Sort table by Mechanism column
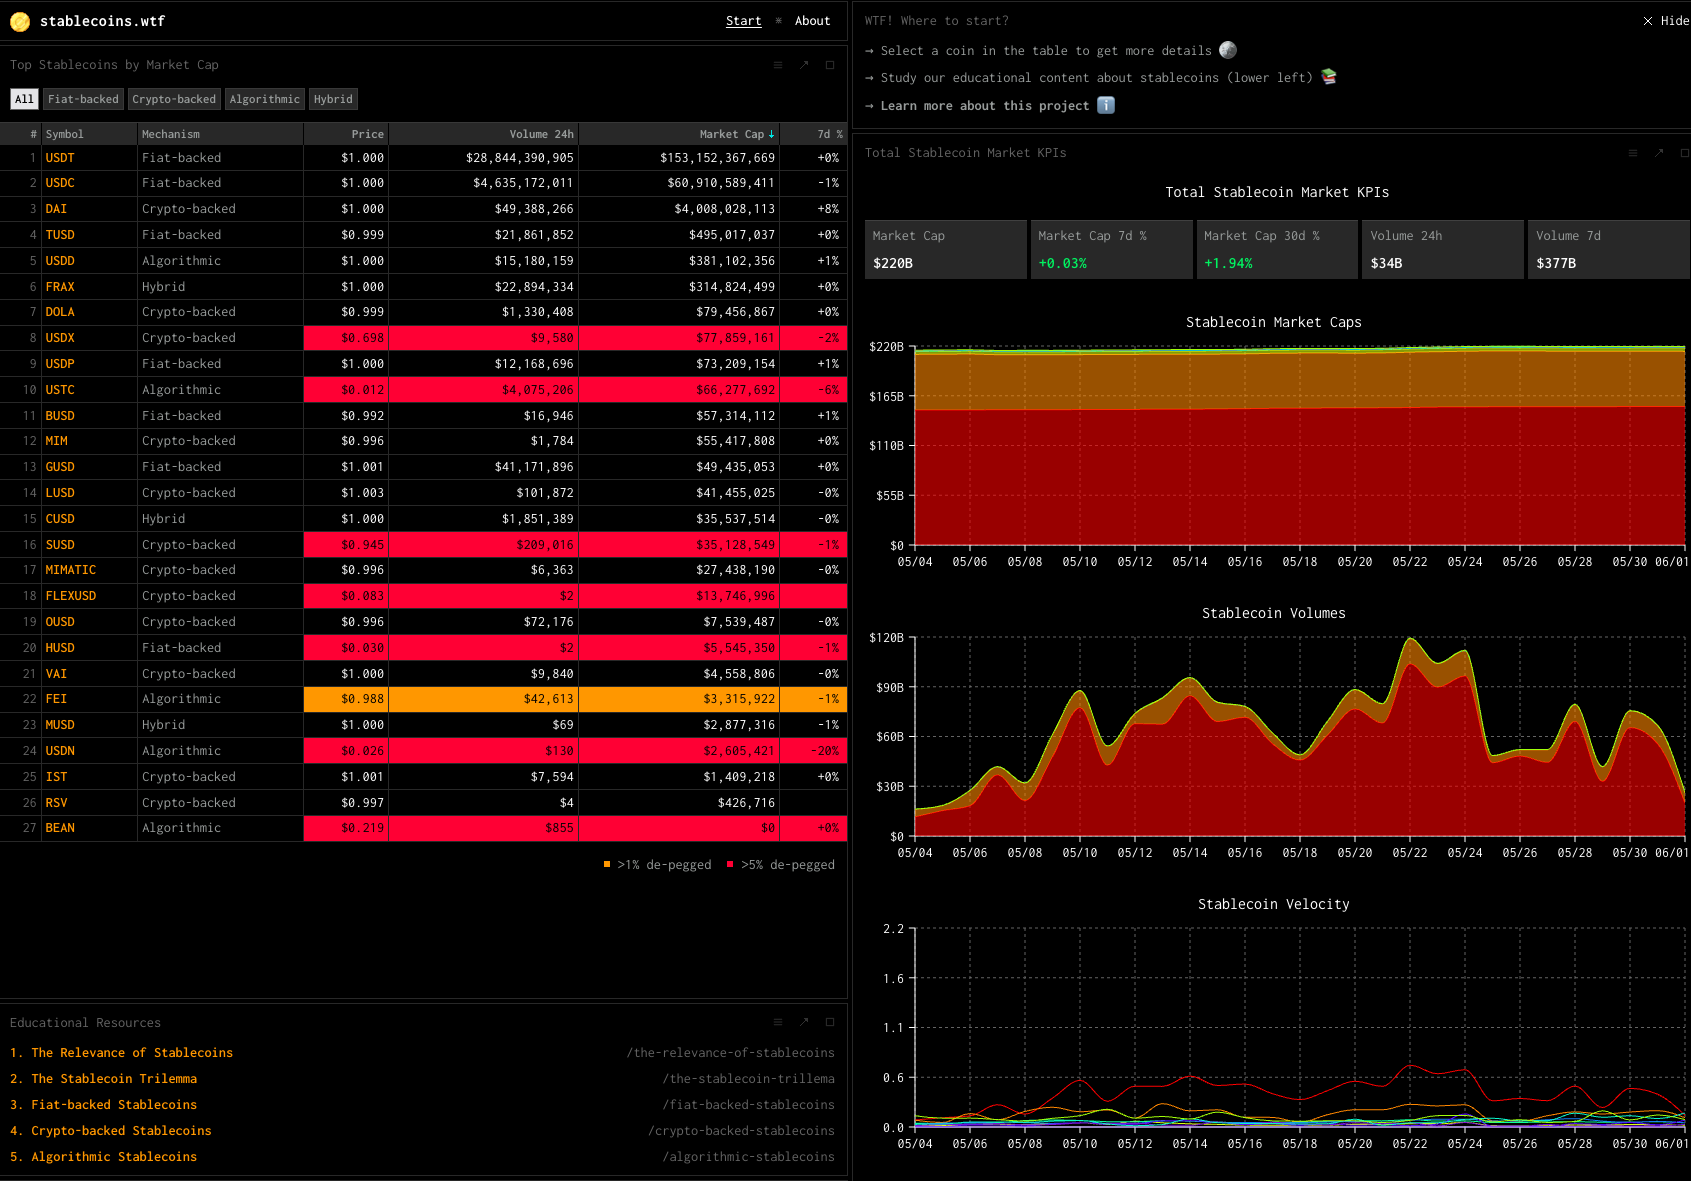The height and width of the screenshot is (1181, 1691). pyautogui.click(x=171, y=134)
